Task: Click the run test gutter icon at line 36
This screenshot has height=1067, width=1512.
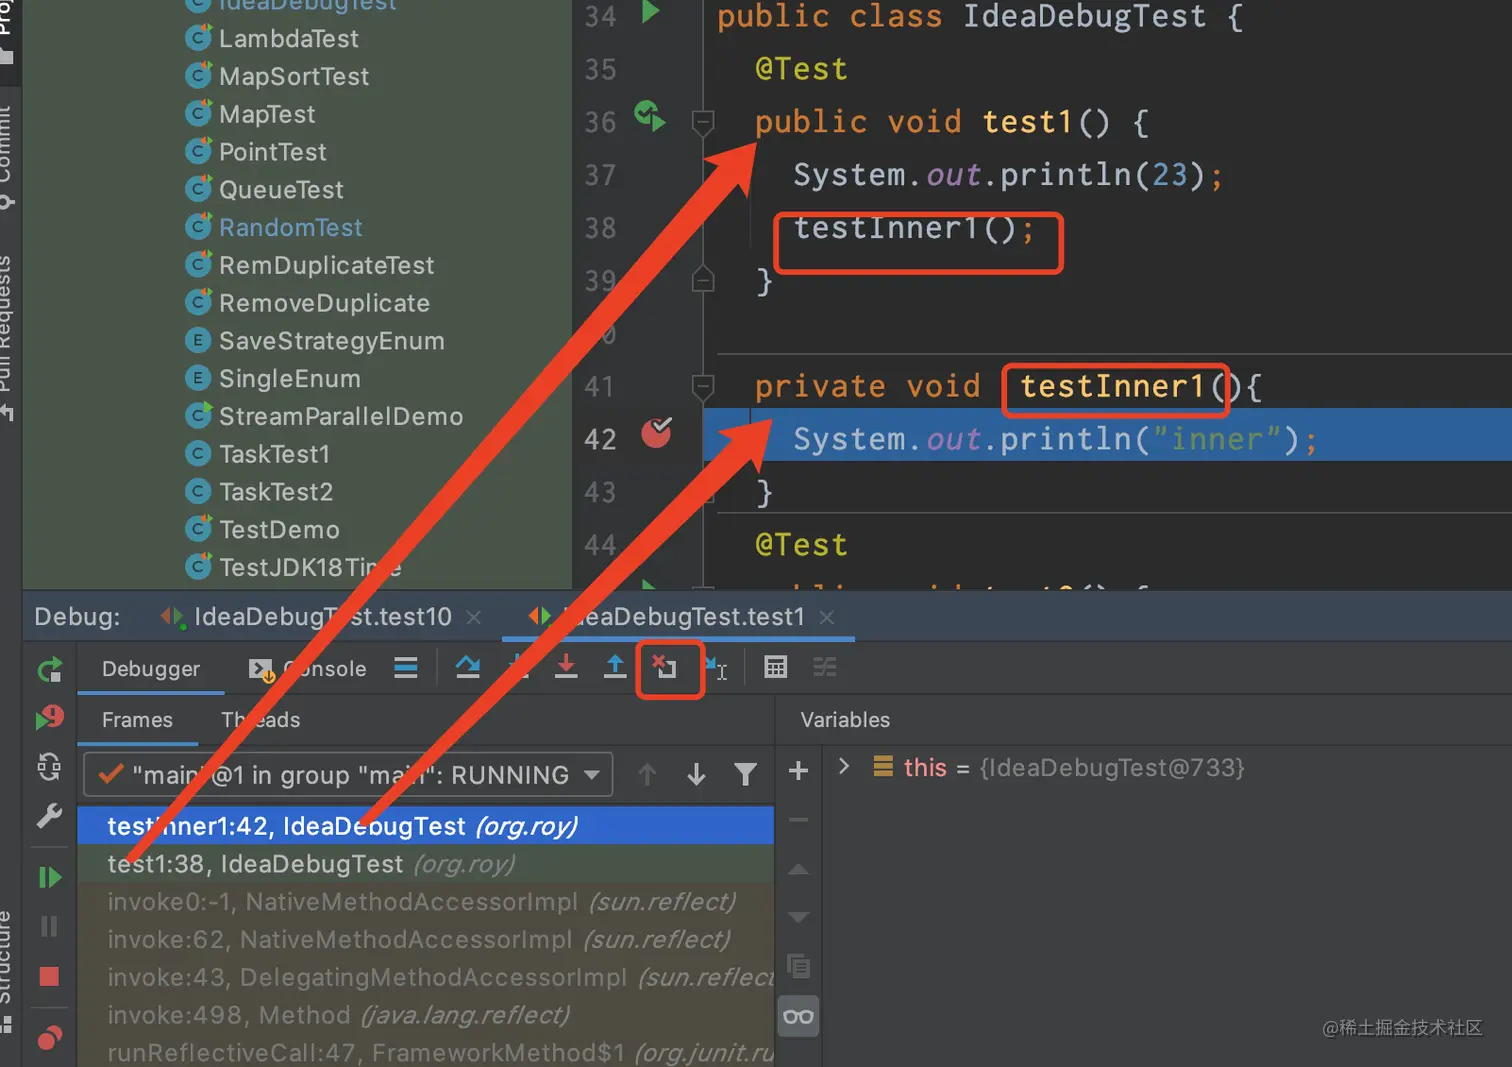Action: (x=650, y=117)
